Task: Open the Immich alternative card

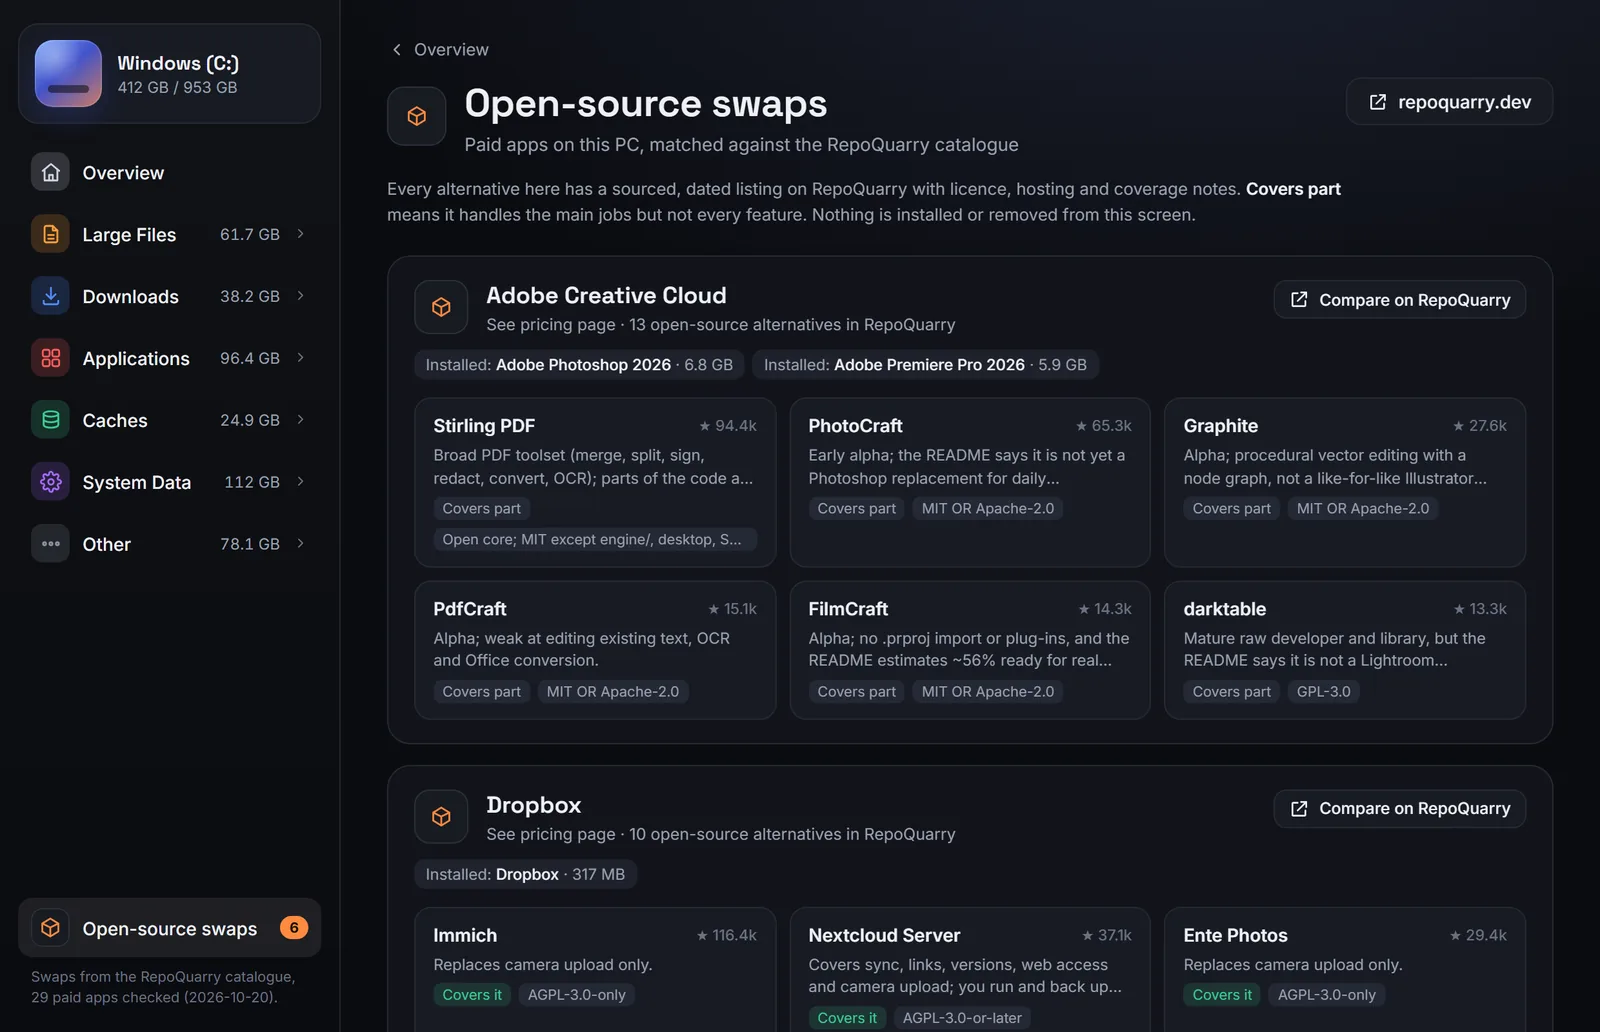Action: [595, 970]
